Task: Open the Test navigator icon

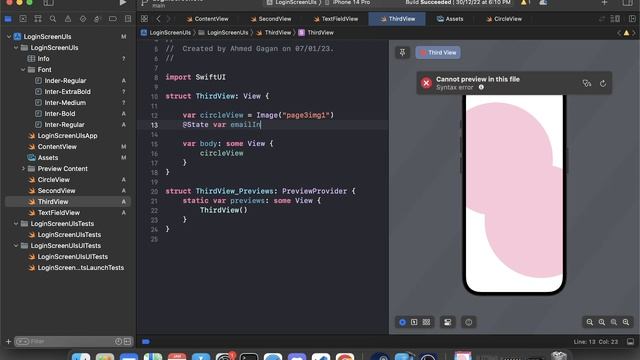Action: [83, 19]
